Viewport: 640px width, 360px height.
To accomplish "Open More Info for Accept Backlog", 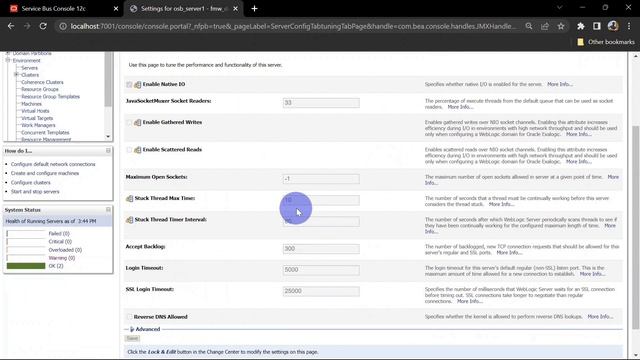I will click(509, 253).
